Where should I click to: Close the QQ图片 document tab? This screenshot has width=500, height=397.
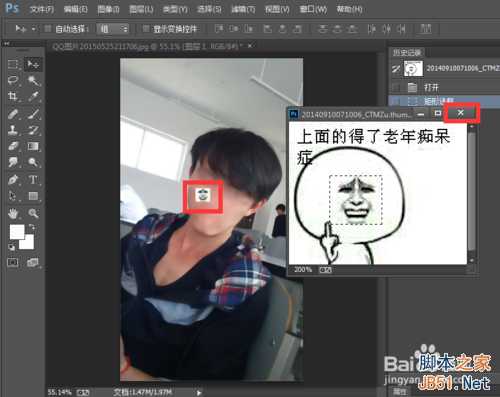pyautogui.click(x=250, y=46)
